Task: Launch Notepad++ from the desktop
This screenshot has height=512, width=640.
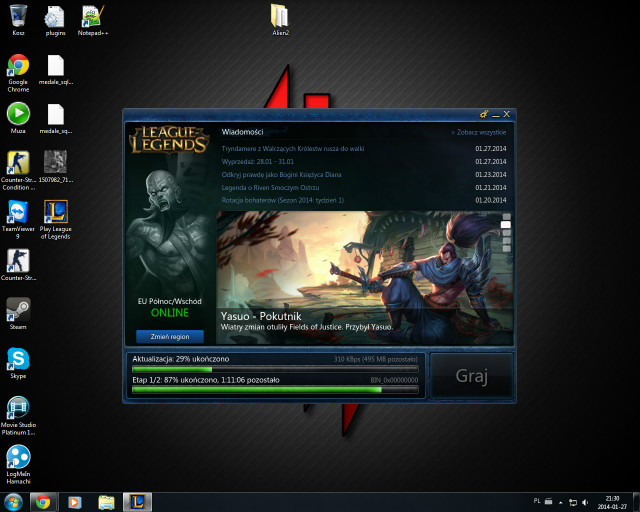Action: tap(93, 19)
